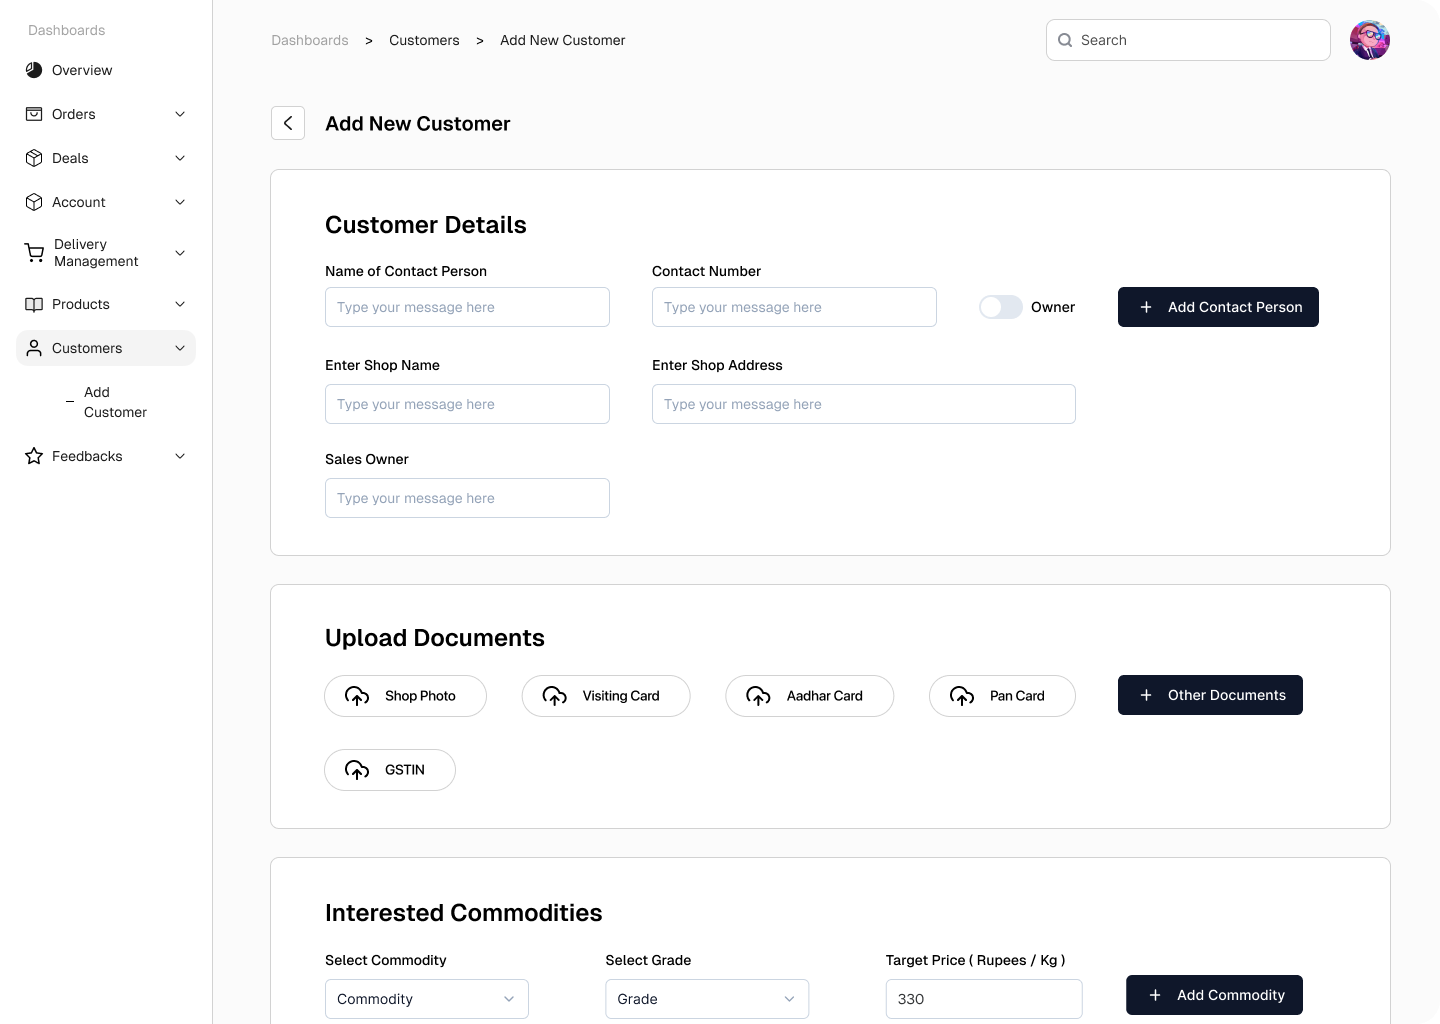Viewport: 1440px width, 1024px height.
Task: Click the Other Documents button
Action: click(x=1210, y=695)
